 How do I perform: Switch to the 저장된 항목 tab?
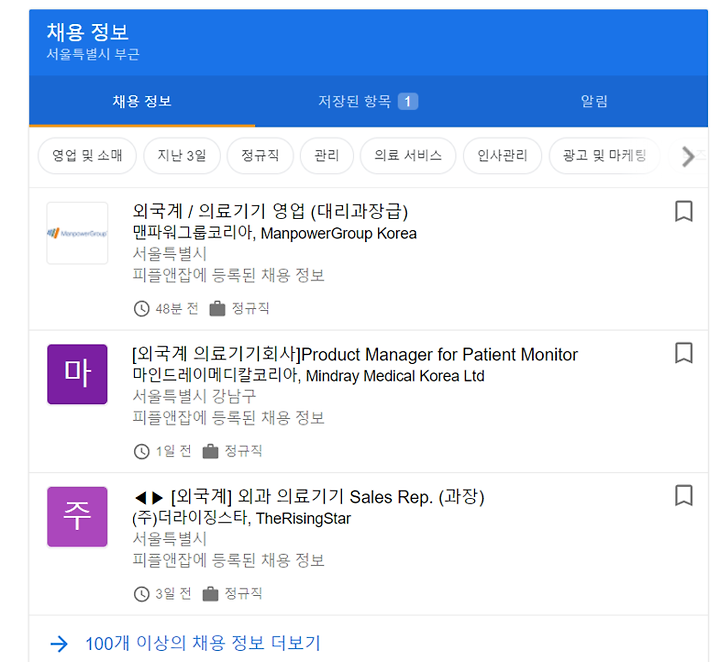367,101
